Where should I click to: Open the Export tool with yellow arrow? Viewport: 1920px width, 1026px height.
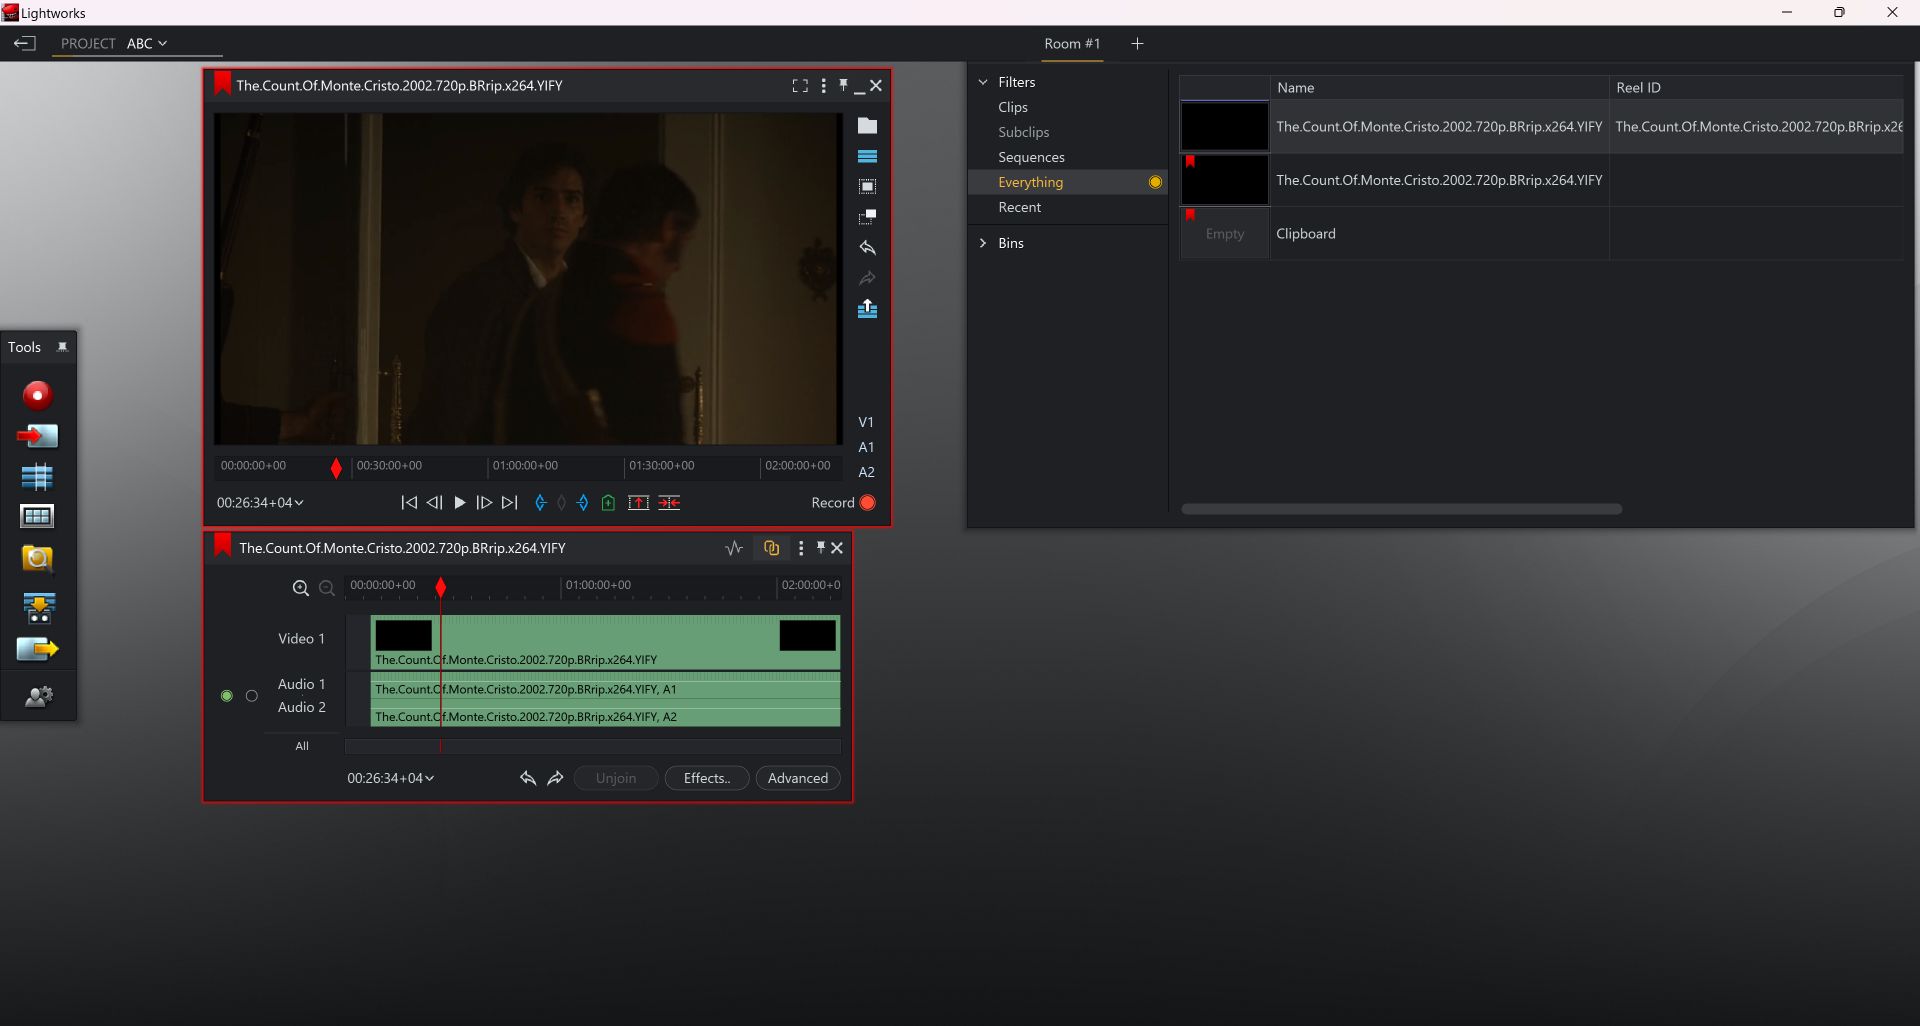[38, 650]
